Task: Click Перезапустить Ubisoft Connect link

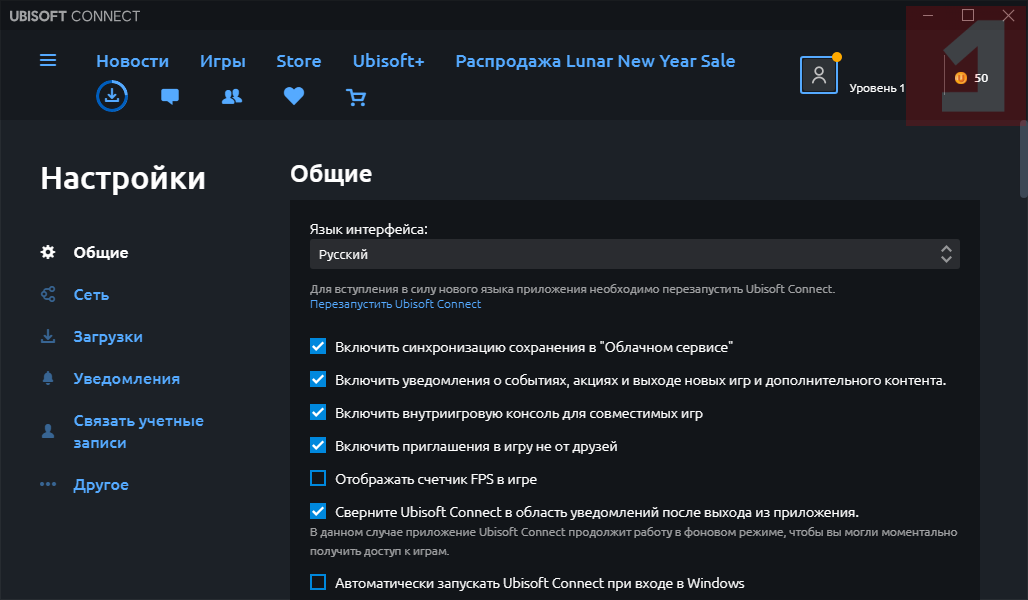Action: pos(395,304)
